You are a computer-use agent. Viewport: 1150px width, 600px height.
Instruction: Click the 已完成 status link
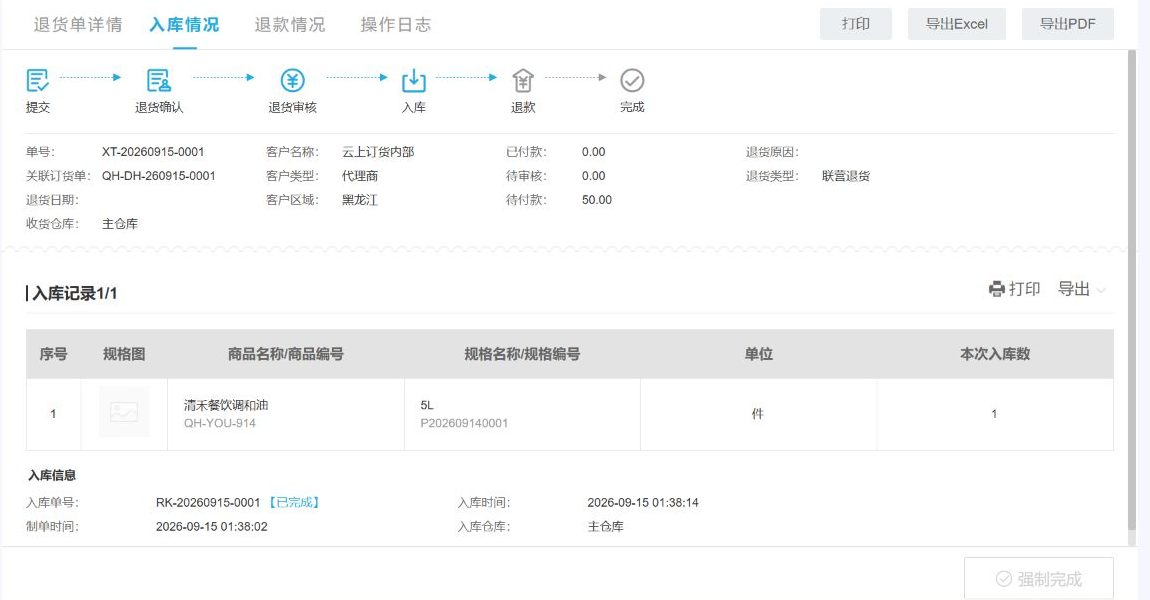(293, 502)
